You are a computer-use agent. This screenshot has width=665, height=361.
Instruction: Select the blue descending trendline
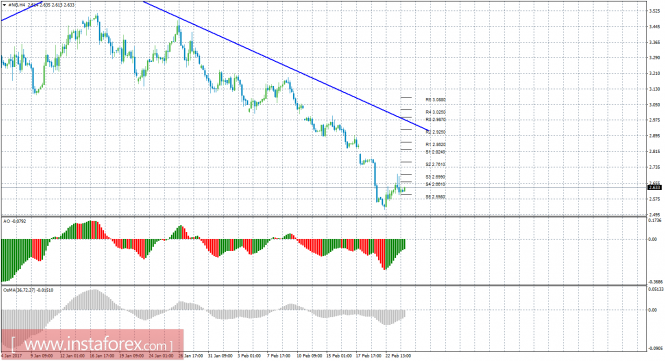click(286, 66)
